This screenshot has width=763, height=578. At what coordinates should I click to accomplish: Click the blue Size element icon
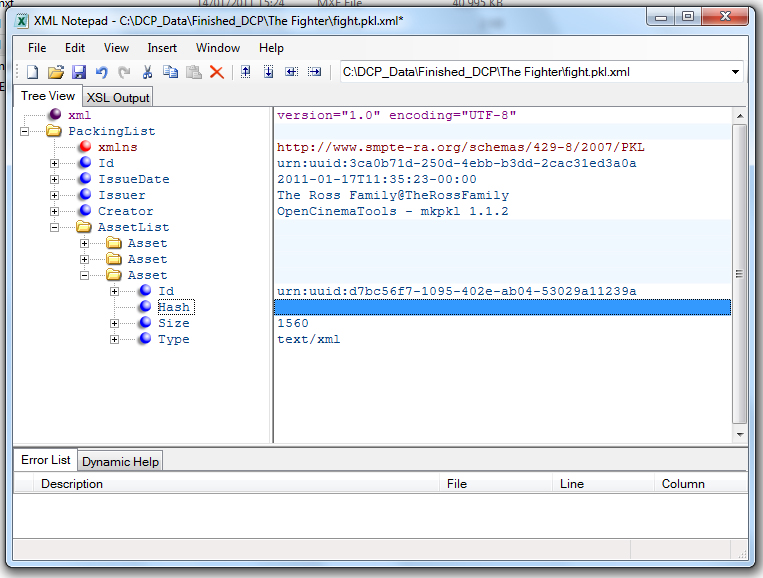click(145, 322)
